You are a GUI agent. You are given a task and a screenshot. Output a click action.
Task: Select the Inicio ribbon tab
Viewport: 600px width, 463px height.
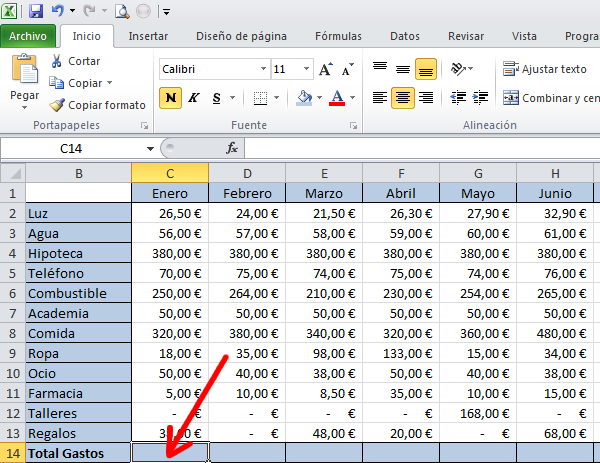tap(87, 36)
